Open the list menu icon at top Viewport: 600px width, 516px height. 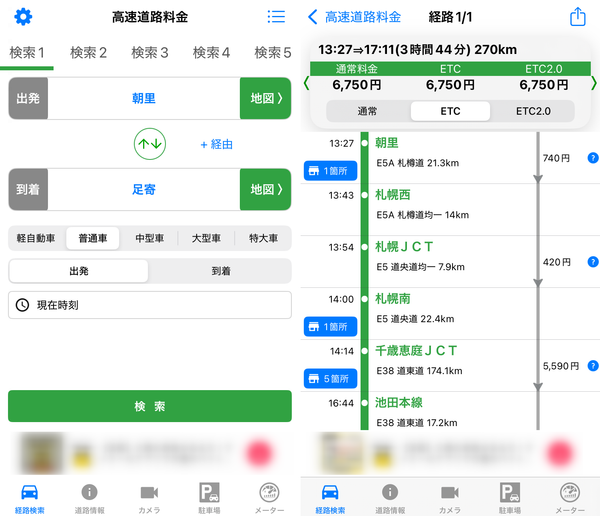276,16
